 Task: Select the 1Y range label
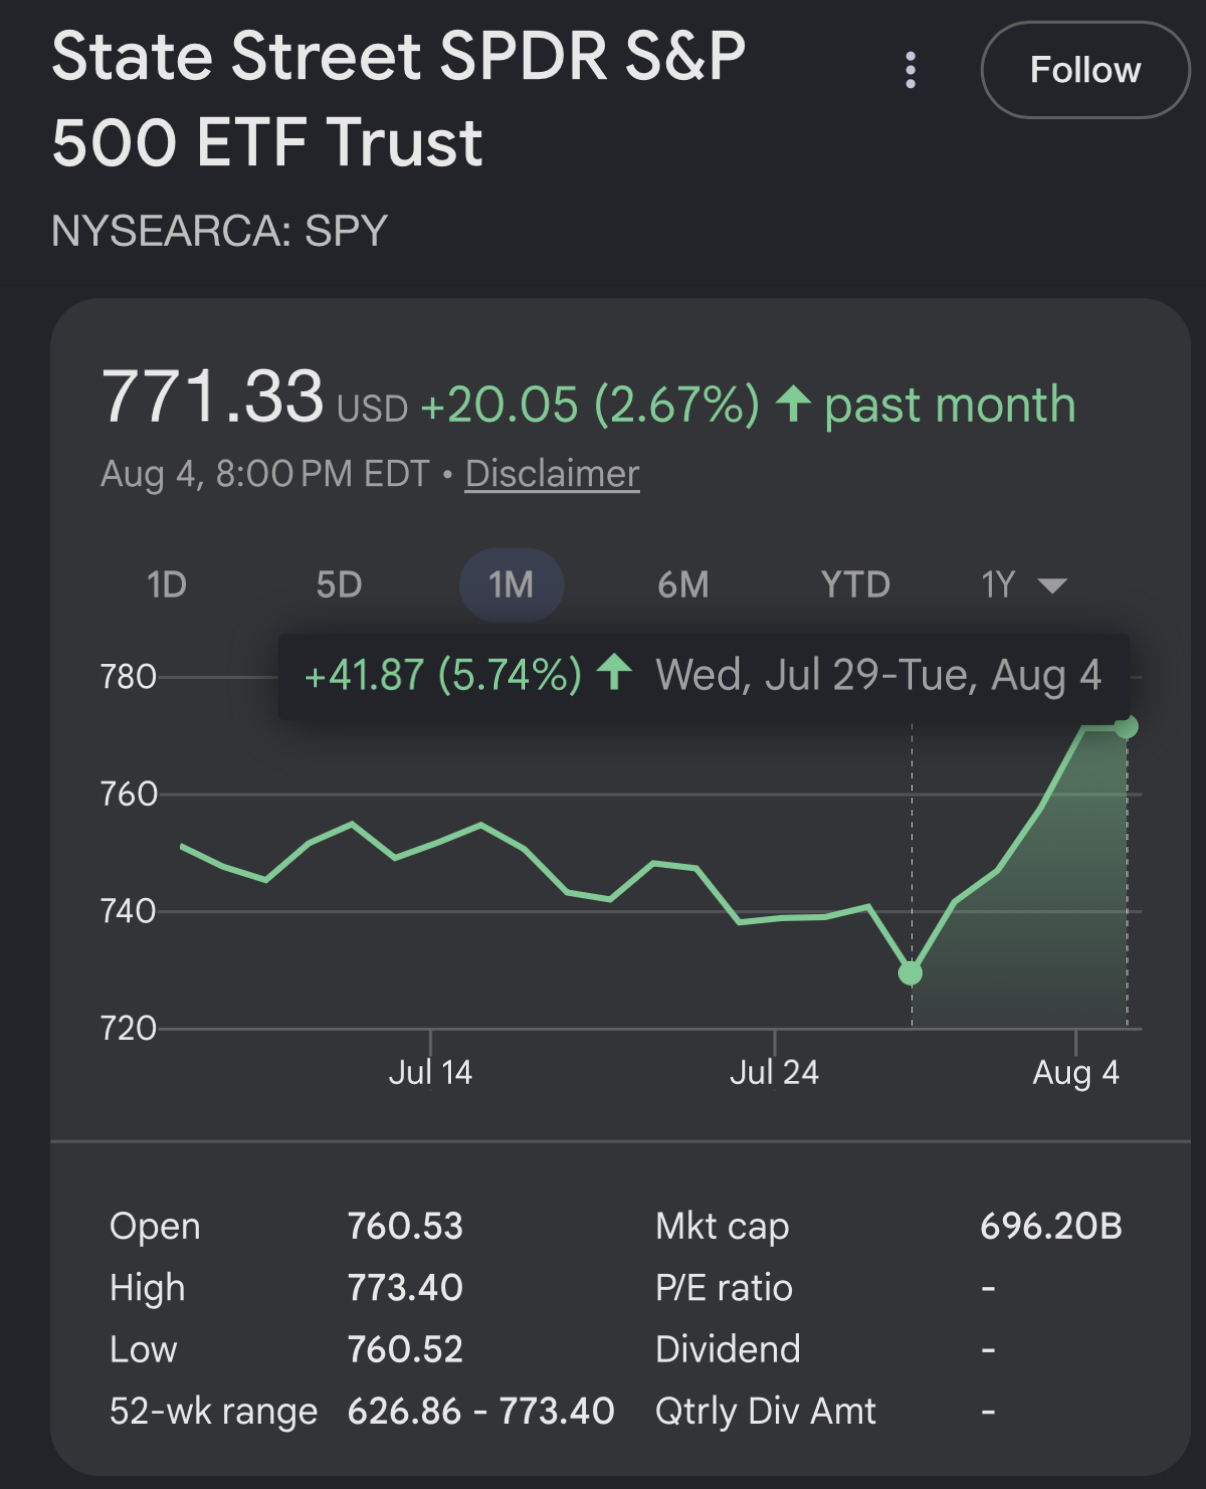998,585
